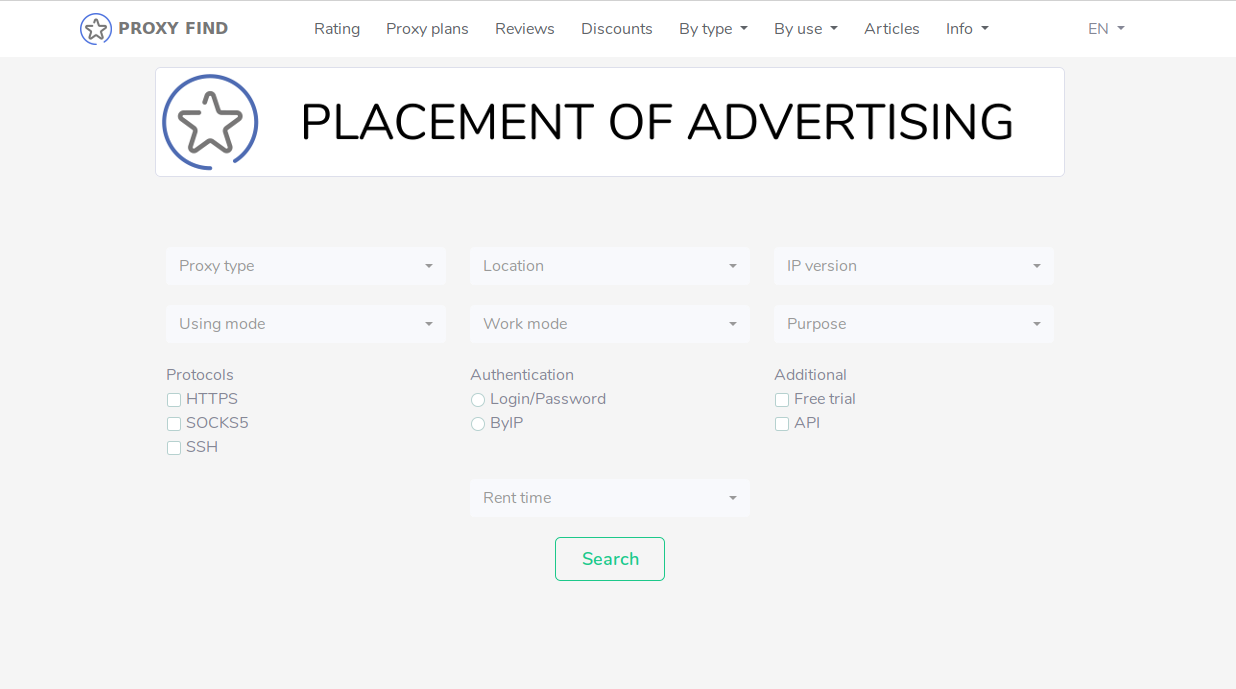Open the Info dropdown menu
This screenshot has height=689, width=1236.
coord(966,29)
